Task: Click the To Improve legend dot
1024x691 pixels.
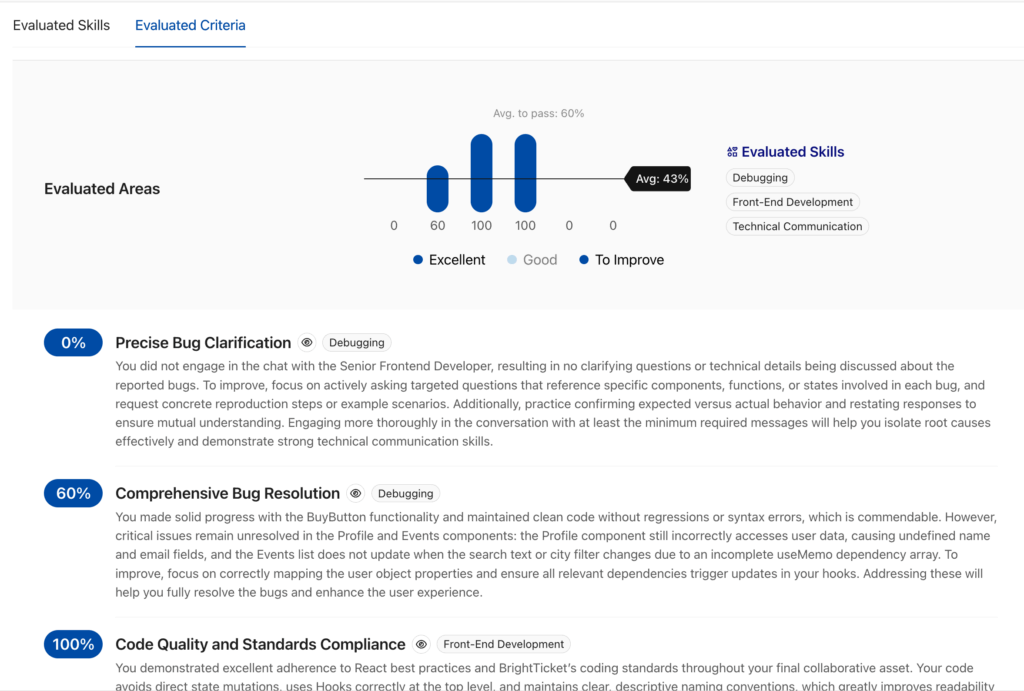Action: (584, 260)
